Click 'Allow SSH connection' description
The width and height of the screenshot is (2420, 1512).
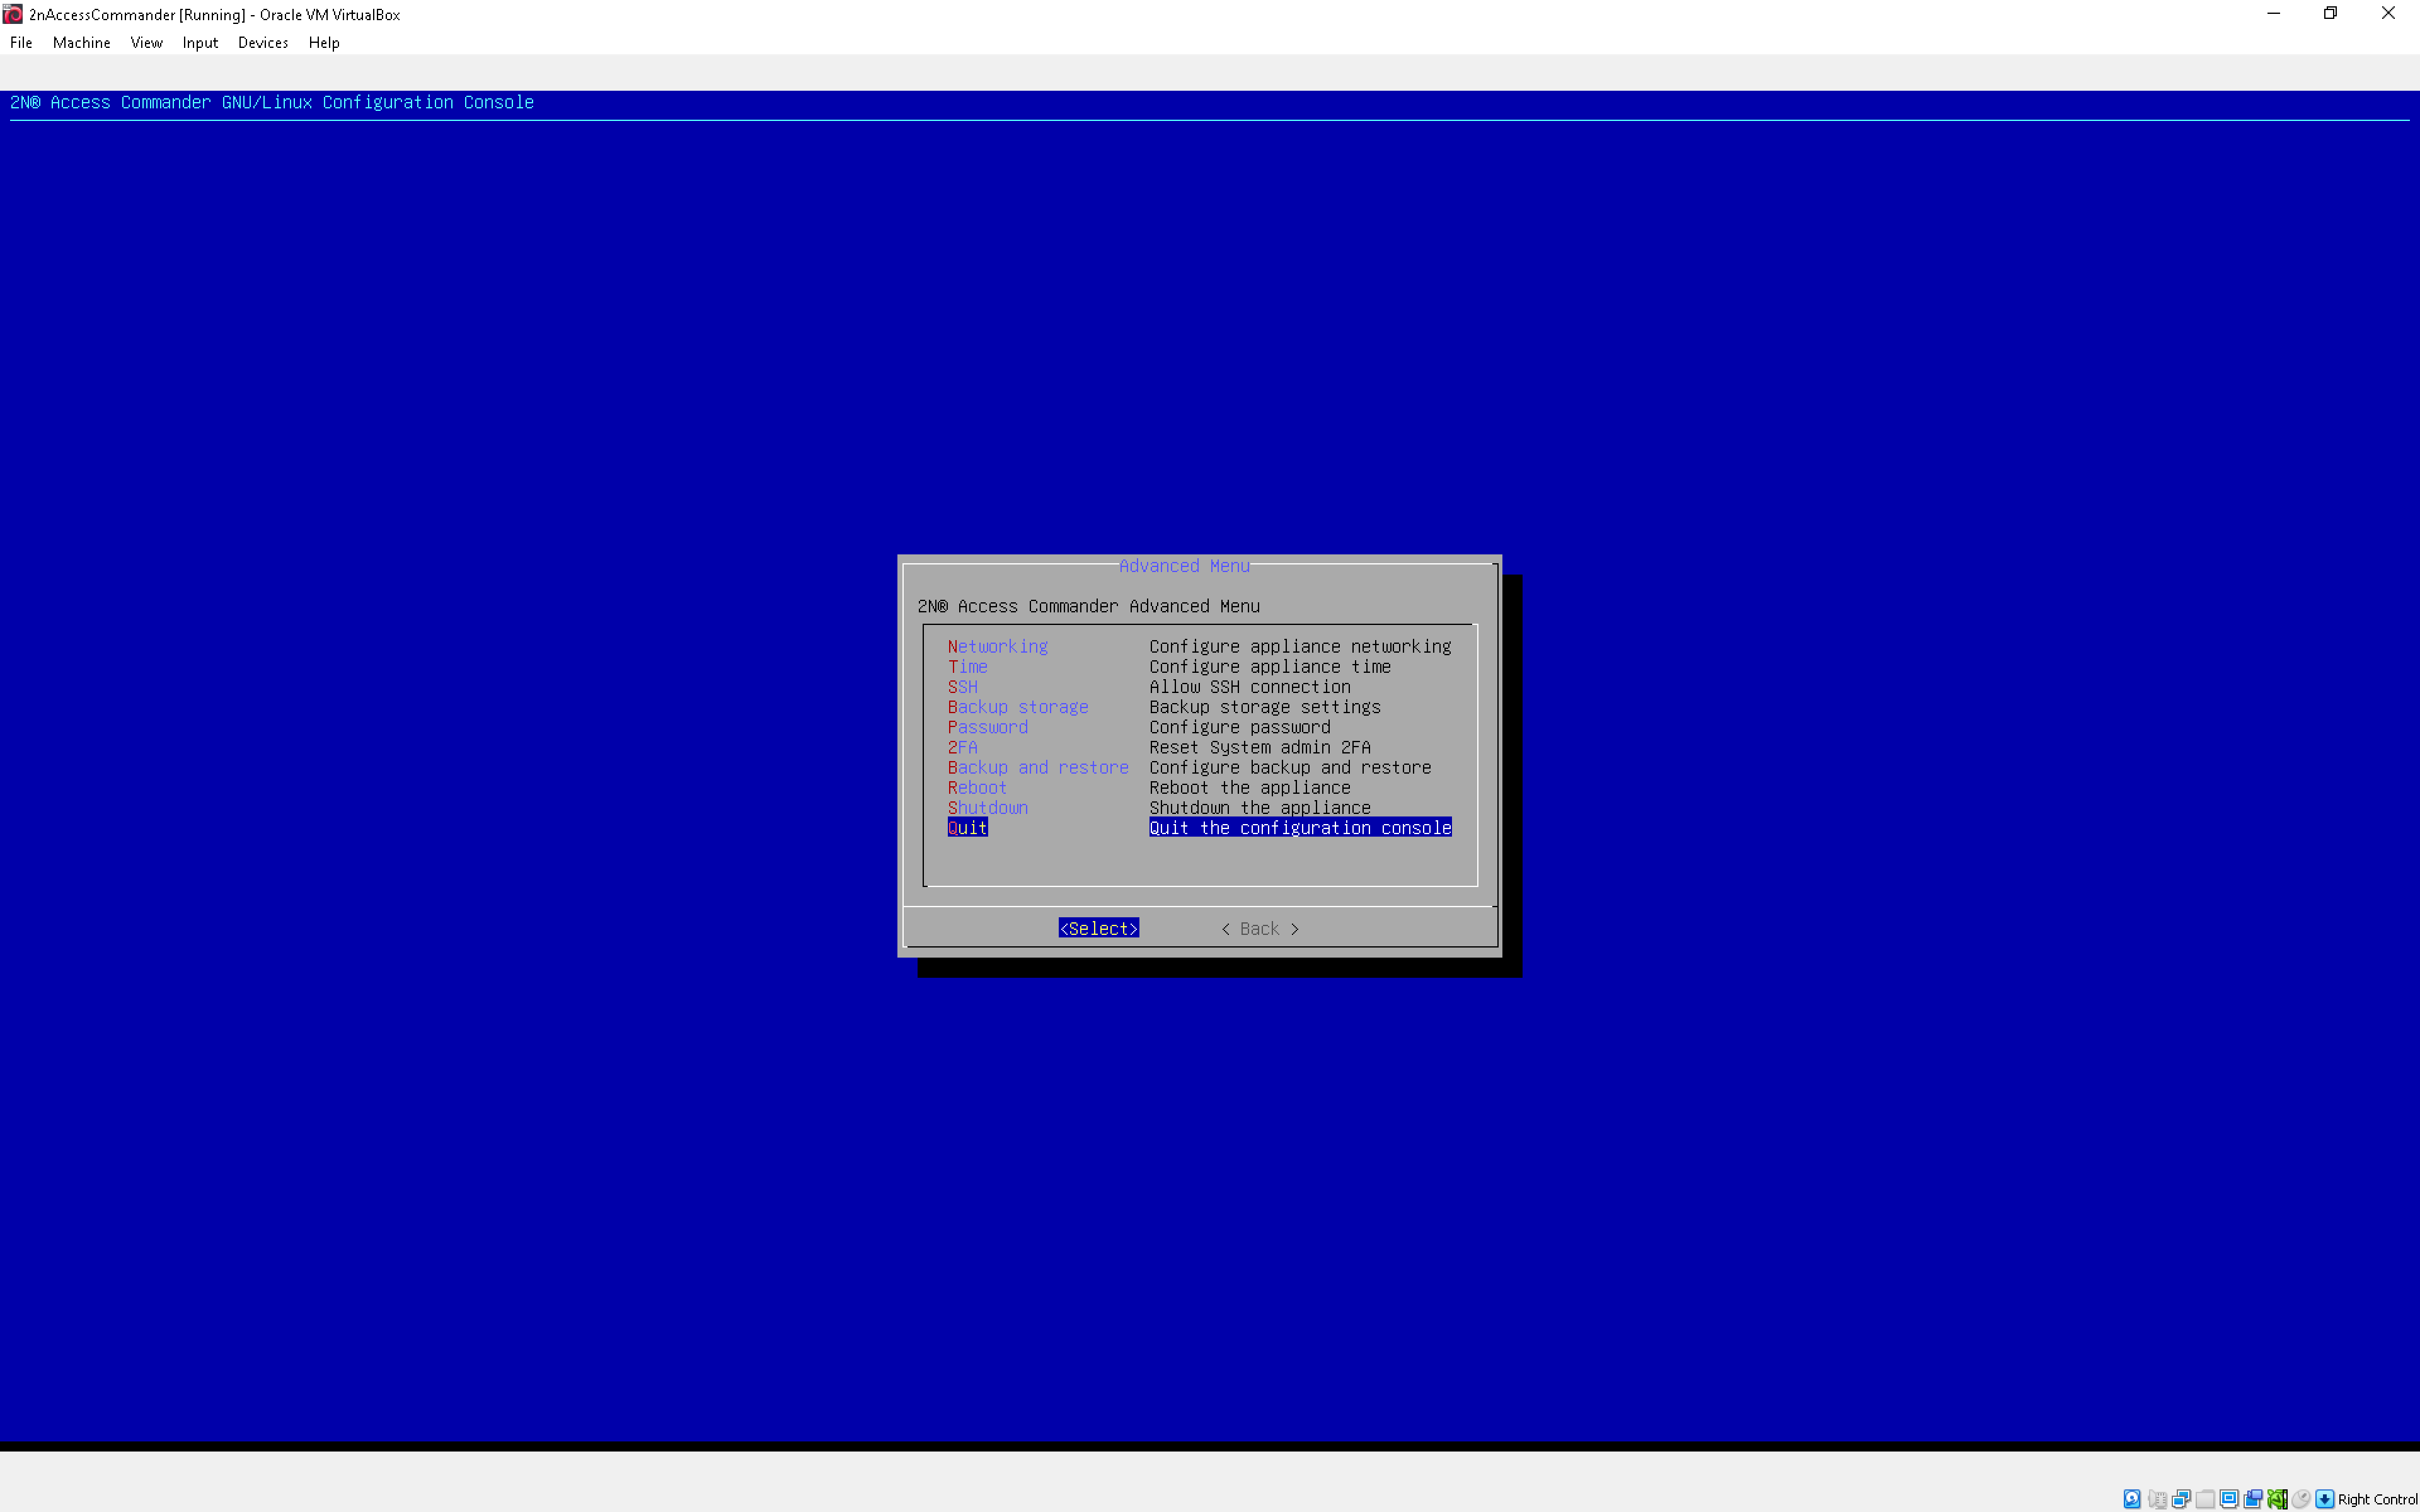1250,687
